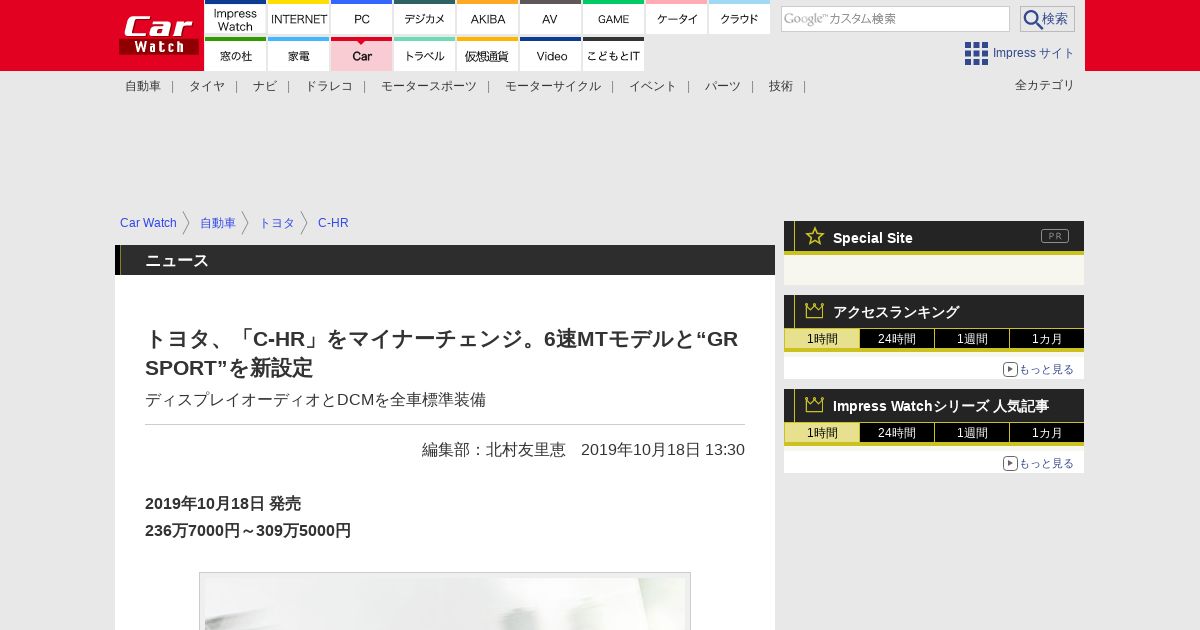Open the 仮想通貨 Watch tab
Screen dimensions: 1200x630
(x=487, y=55)
